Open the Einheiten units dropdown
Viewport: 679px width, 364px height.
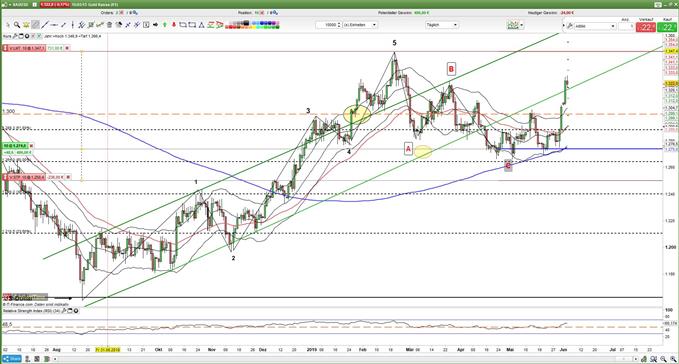[360, 25]
